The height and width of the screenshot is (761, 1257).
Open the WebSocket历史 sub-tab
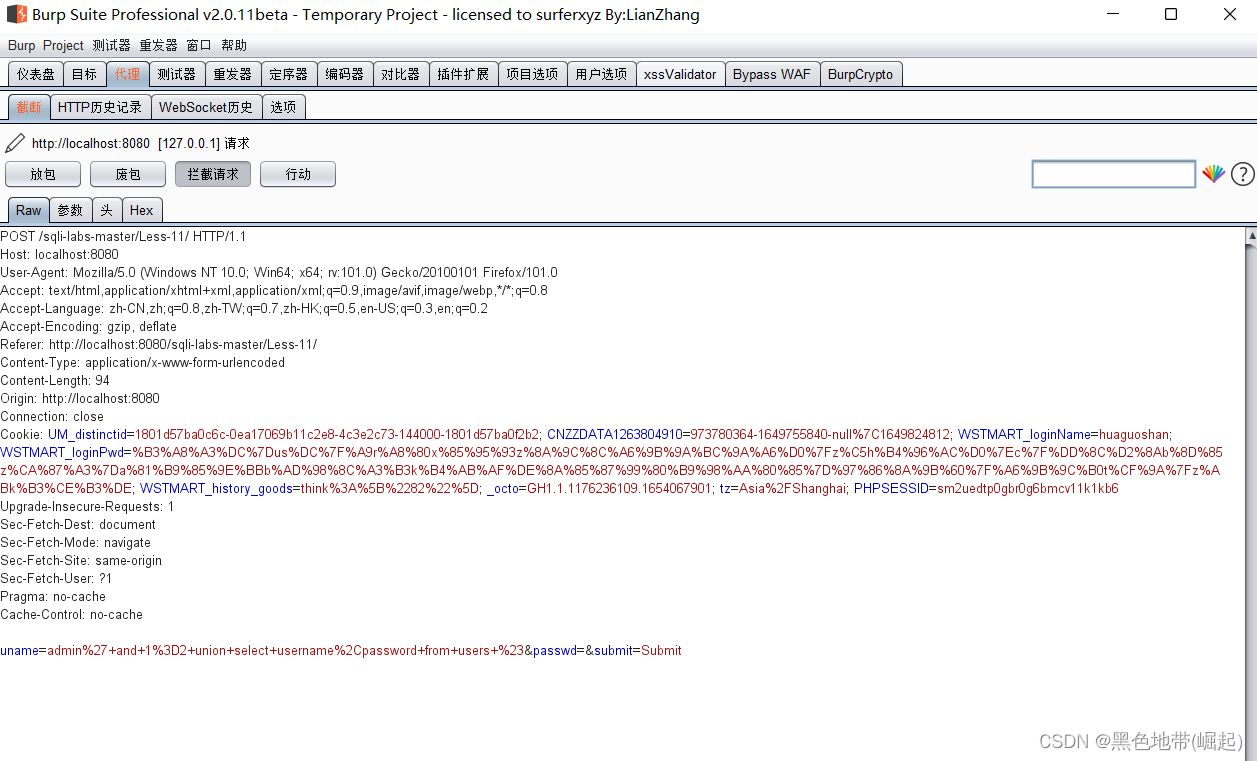point(206,107)
